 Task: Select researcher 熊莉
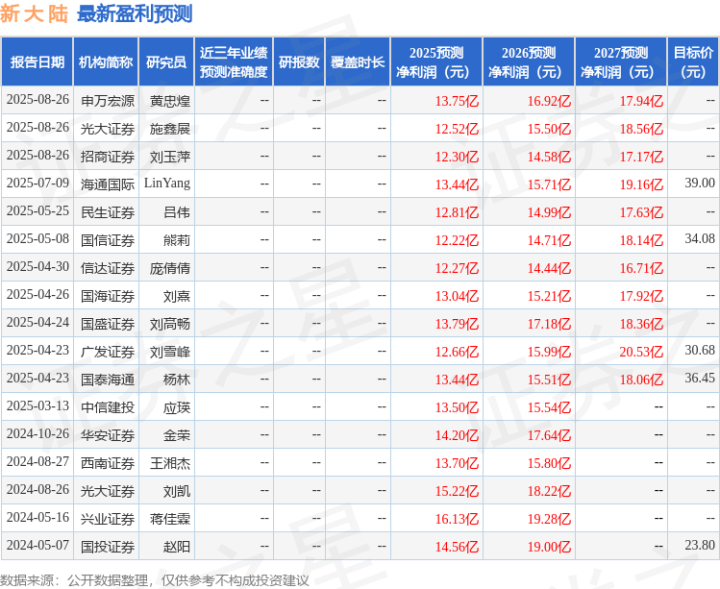[176, 241]
